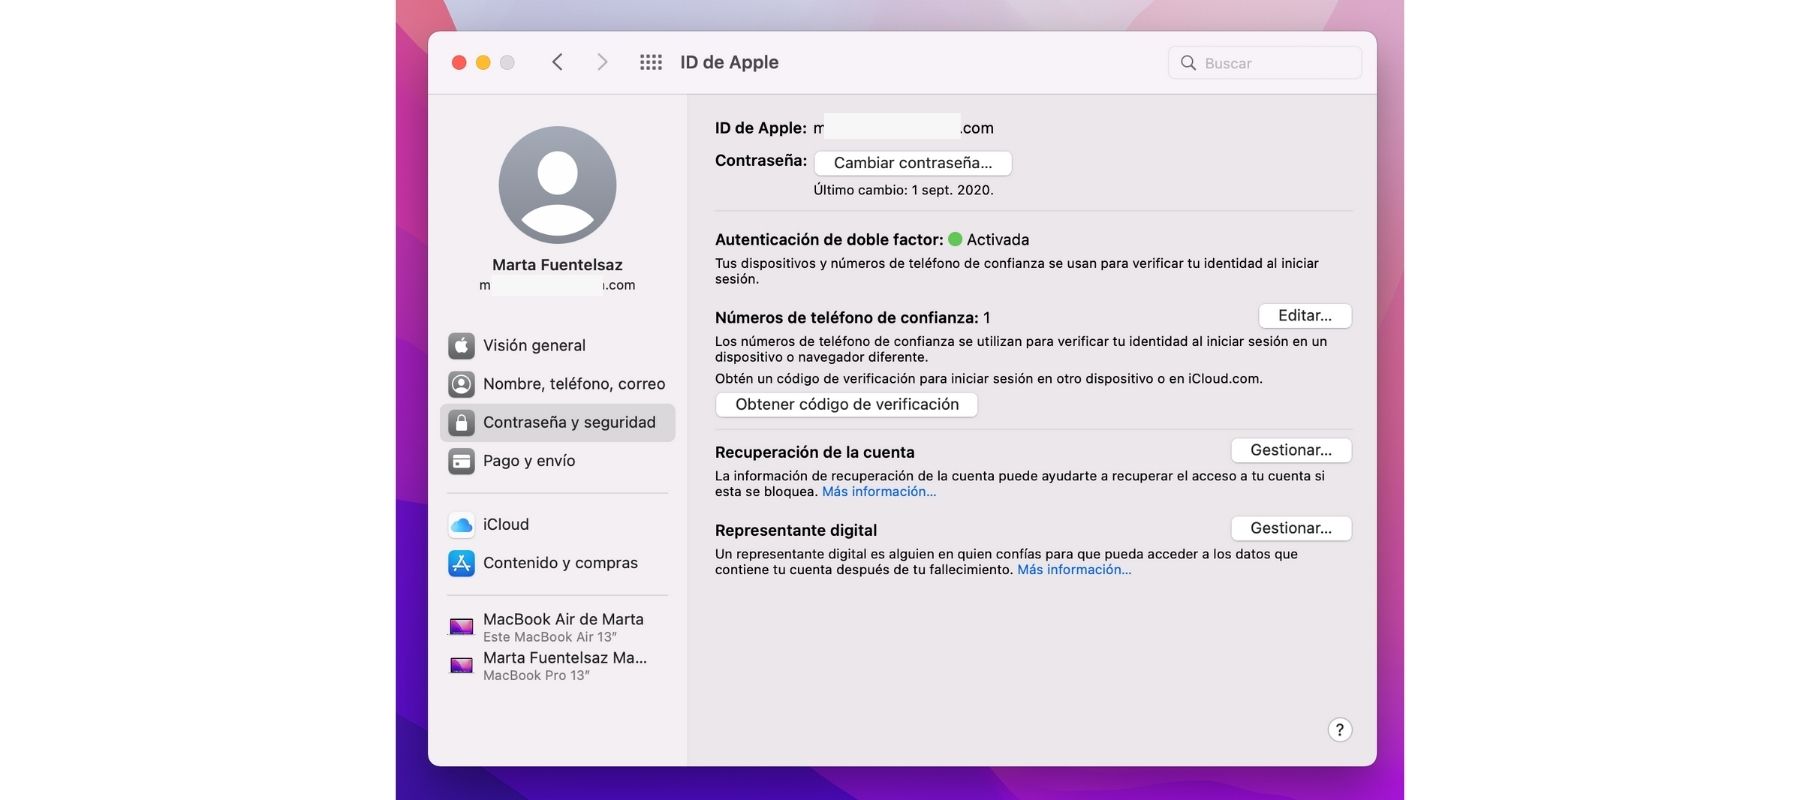Click the iCloud cloud icon
1800x800 pixels.
(461, 525)
